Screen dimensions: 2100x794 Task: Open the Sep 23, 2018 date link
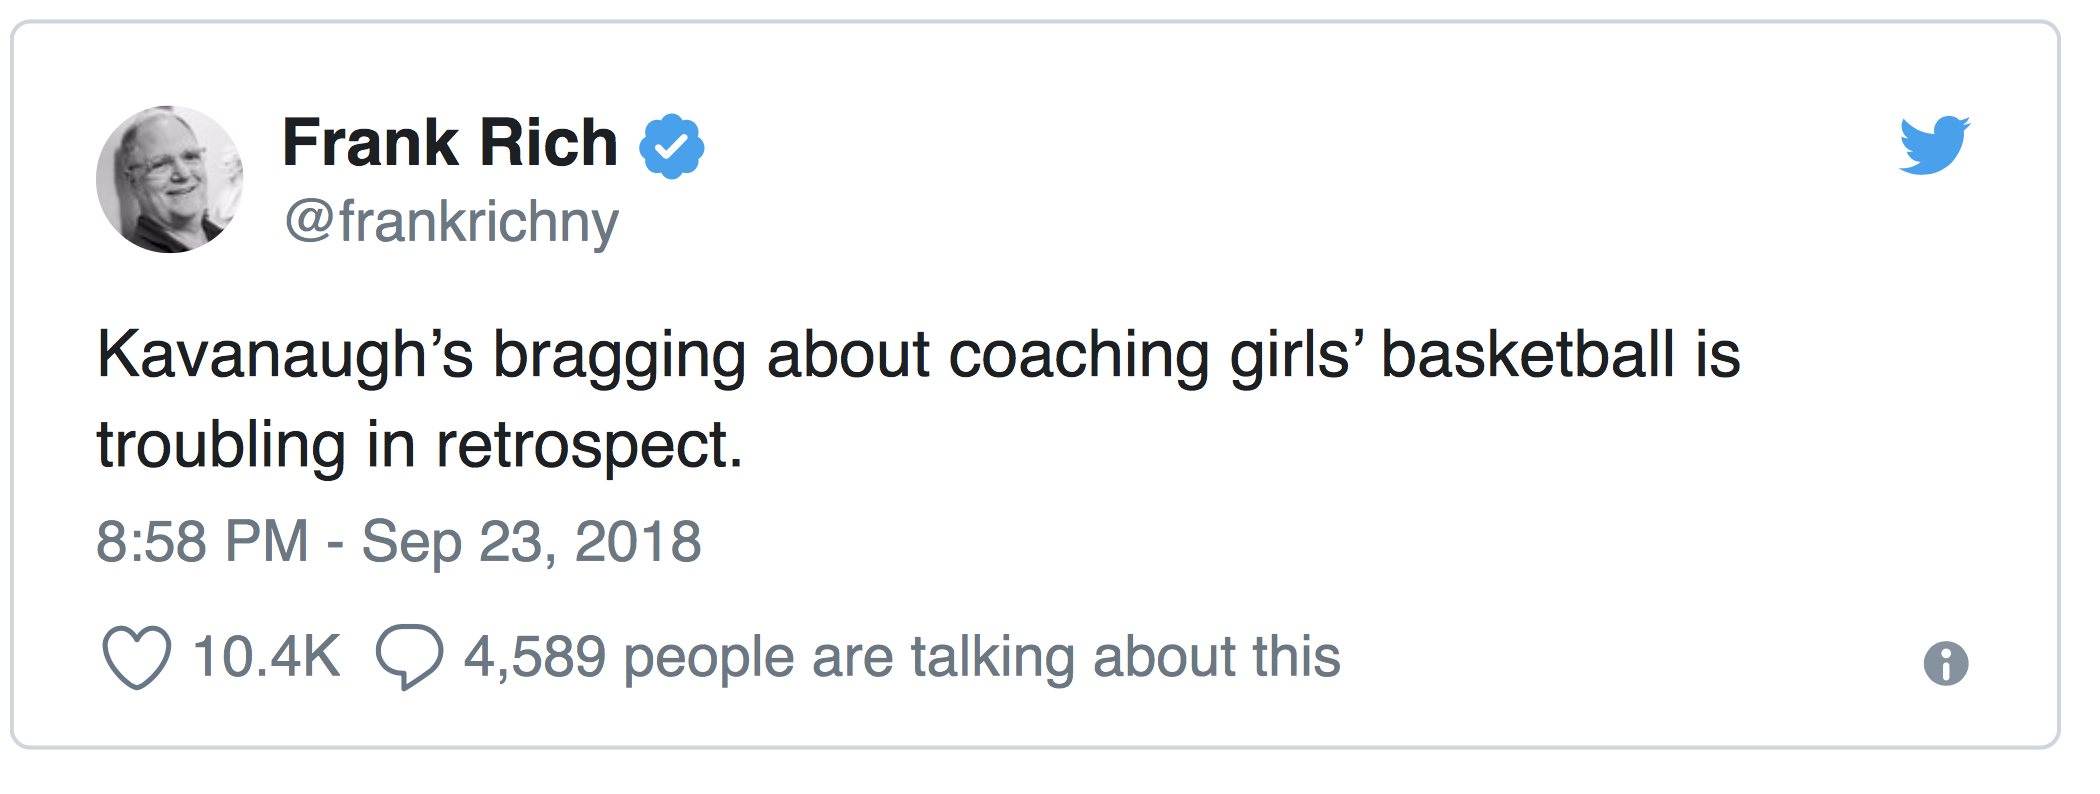point(531,543)
